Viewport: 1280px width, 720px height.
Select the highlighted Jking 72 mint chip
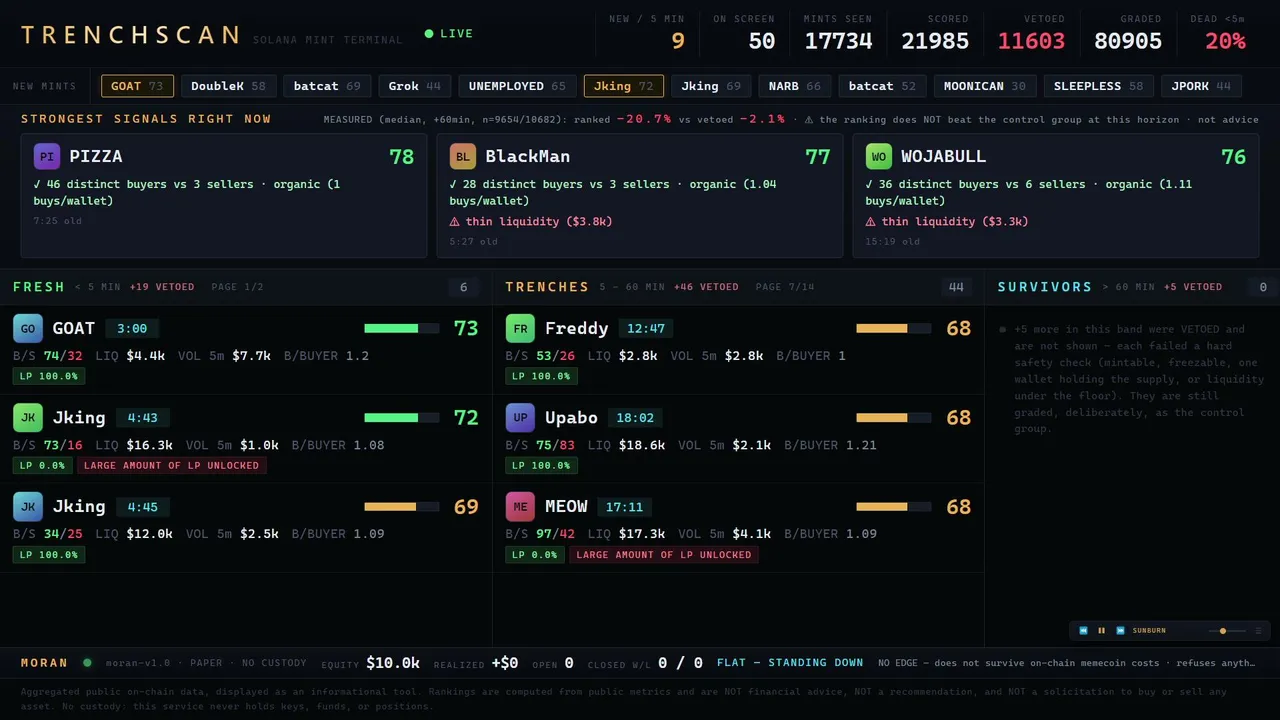tap(623, 86)
